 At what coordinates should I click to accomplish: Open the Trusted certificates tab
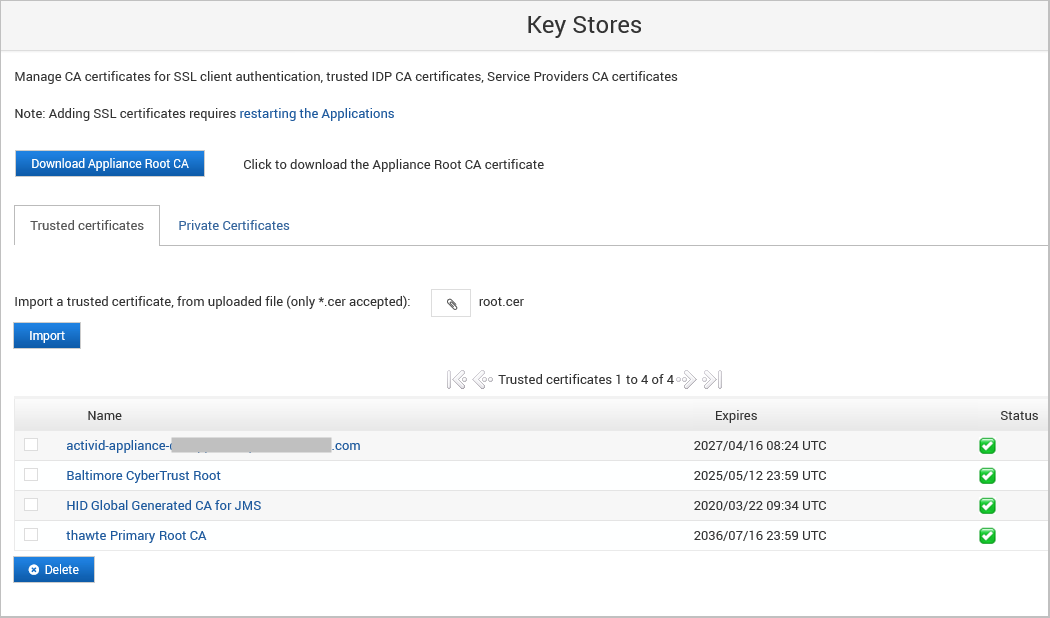point(87,226)
